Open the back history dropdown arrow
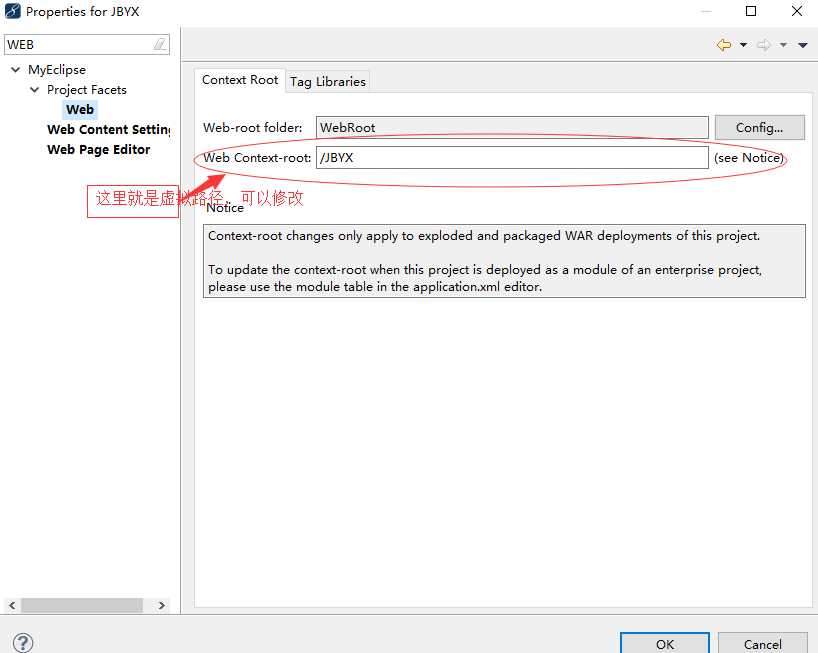 743,45
